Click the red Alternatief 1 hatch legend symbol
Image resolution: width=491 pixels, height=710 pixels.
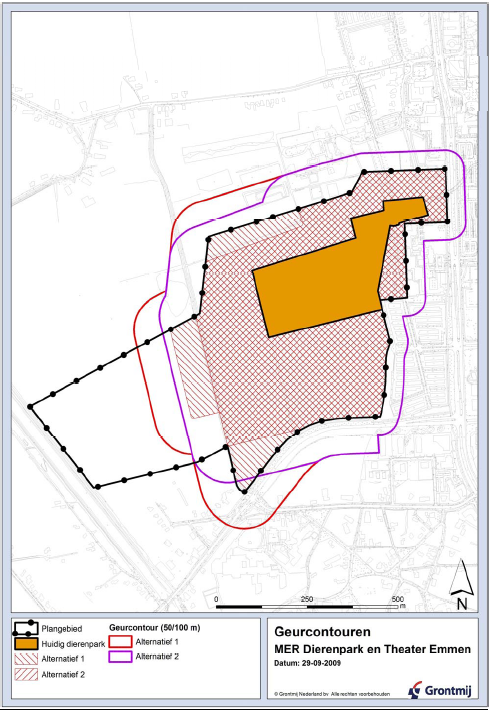[x=26, y=658]
